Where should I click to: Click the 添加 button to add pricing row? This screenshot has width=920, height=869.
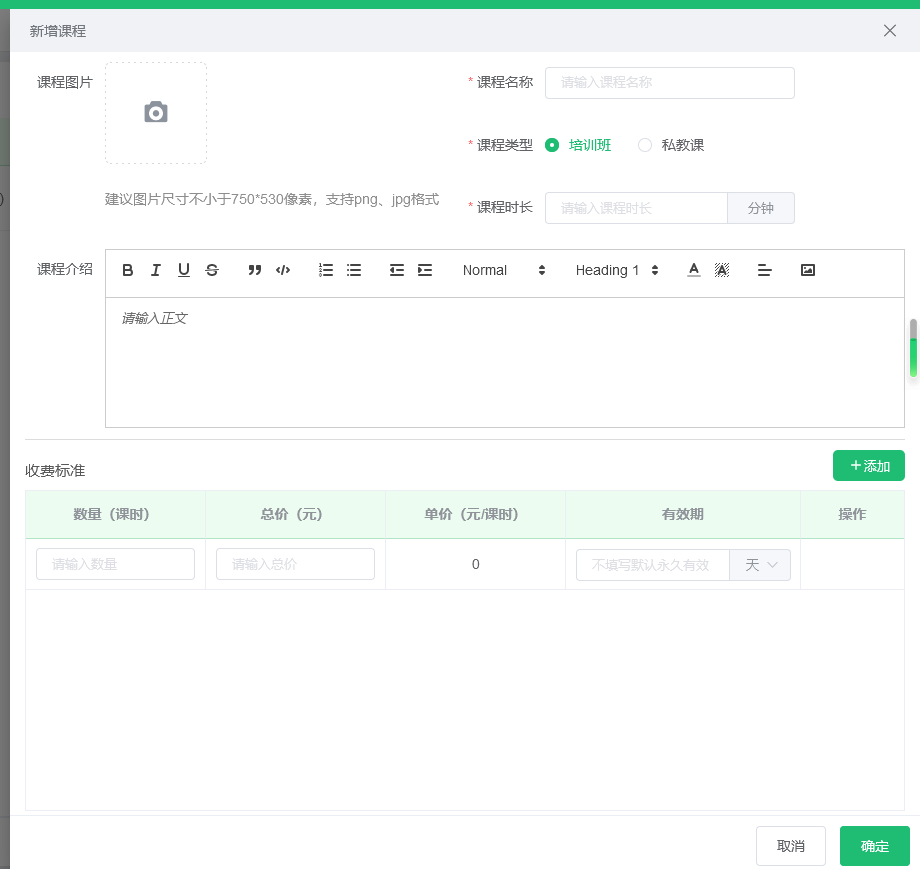click(x=868, y=466)
